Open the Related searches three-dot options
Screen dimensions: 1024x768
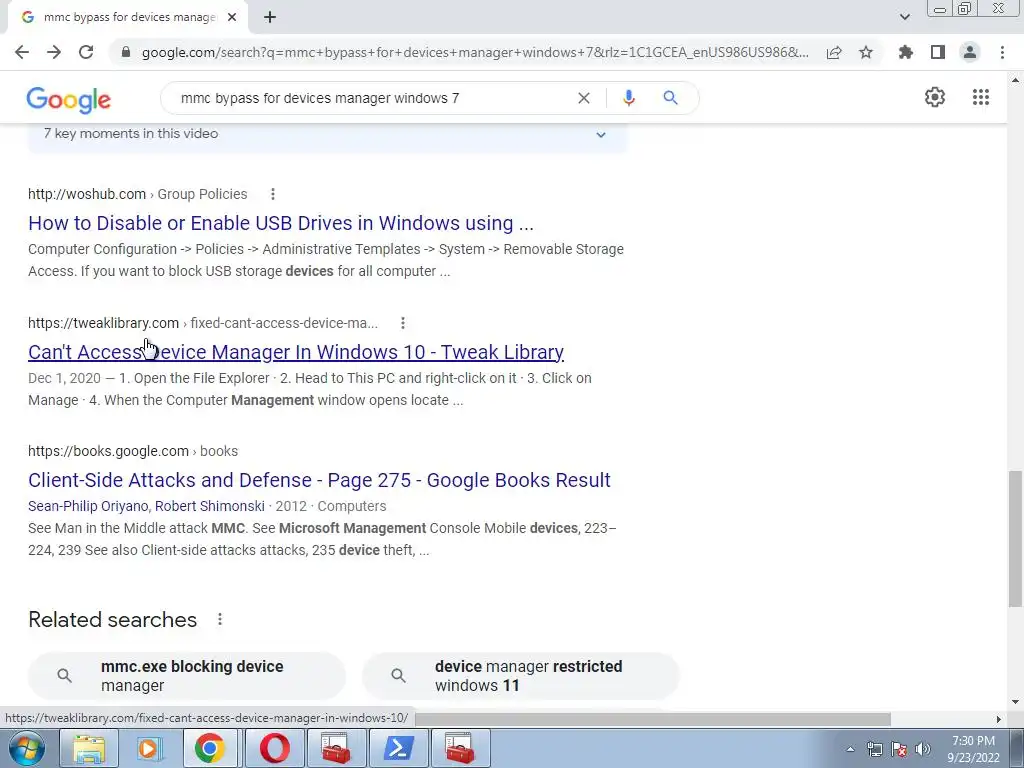click(220, 619)
